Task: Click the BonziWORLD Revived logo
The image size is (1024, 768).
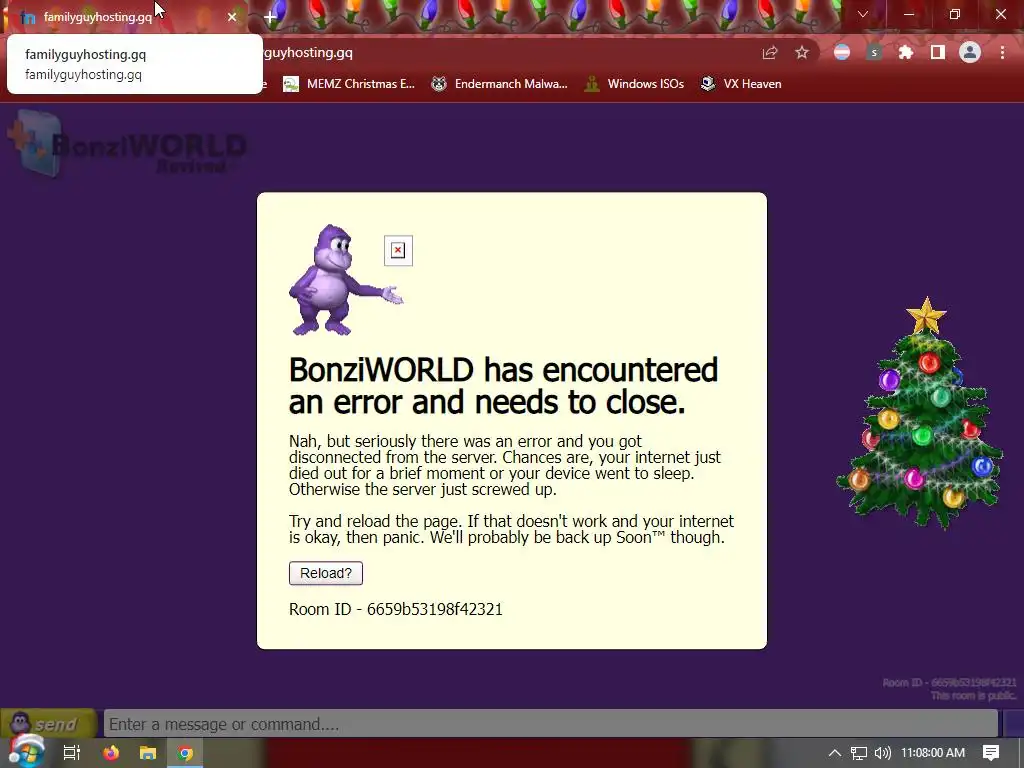Action: coord(127,145)
